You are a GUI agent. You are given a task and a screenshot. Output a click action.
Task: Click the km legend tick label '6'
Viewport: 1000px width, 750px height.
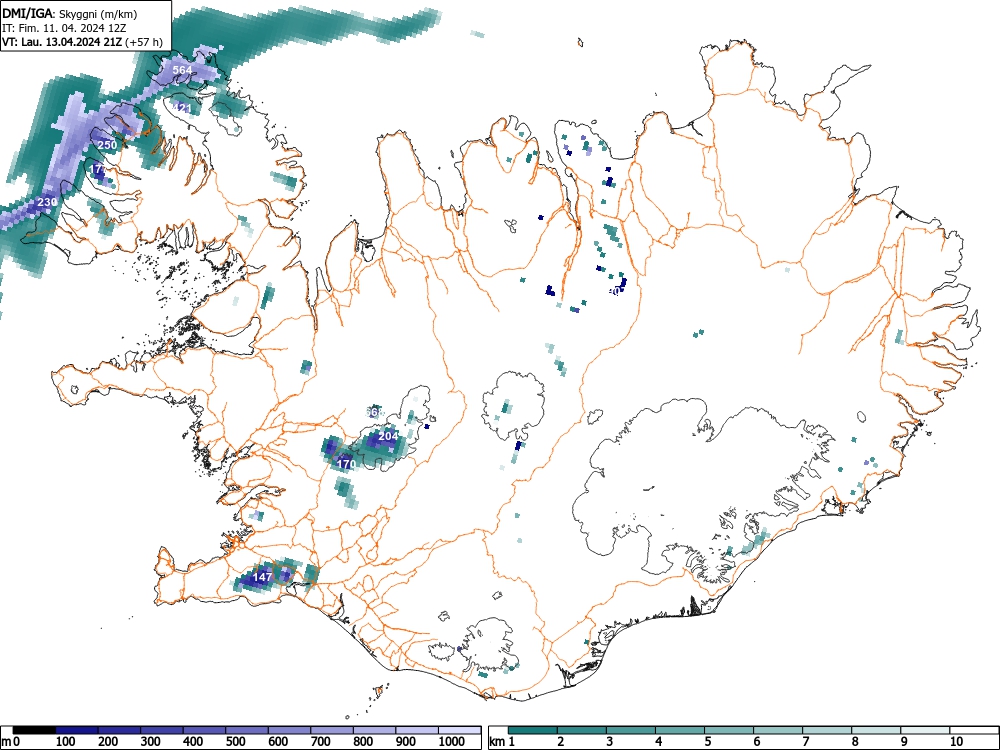756,742
